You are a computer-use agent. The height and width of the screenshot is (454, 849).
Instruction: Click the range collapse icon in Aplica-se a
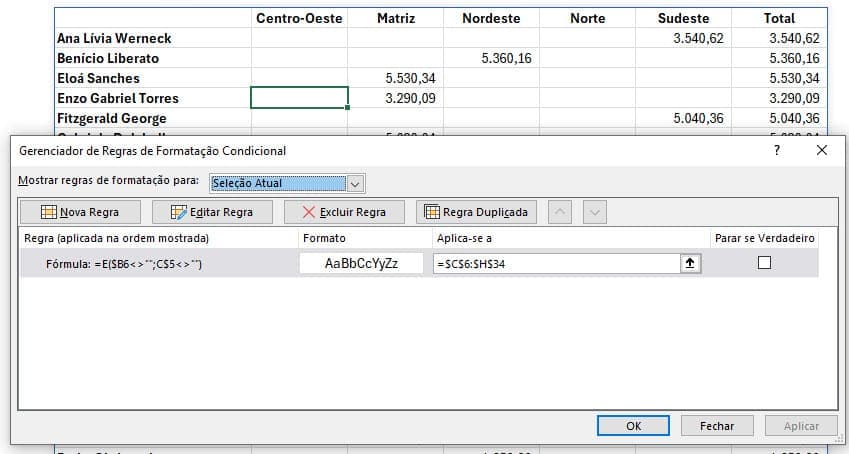(689, 263)
